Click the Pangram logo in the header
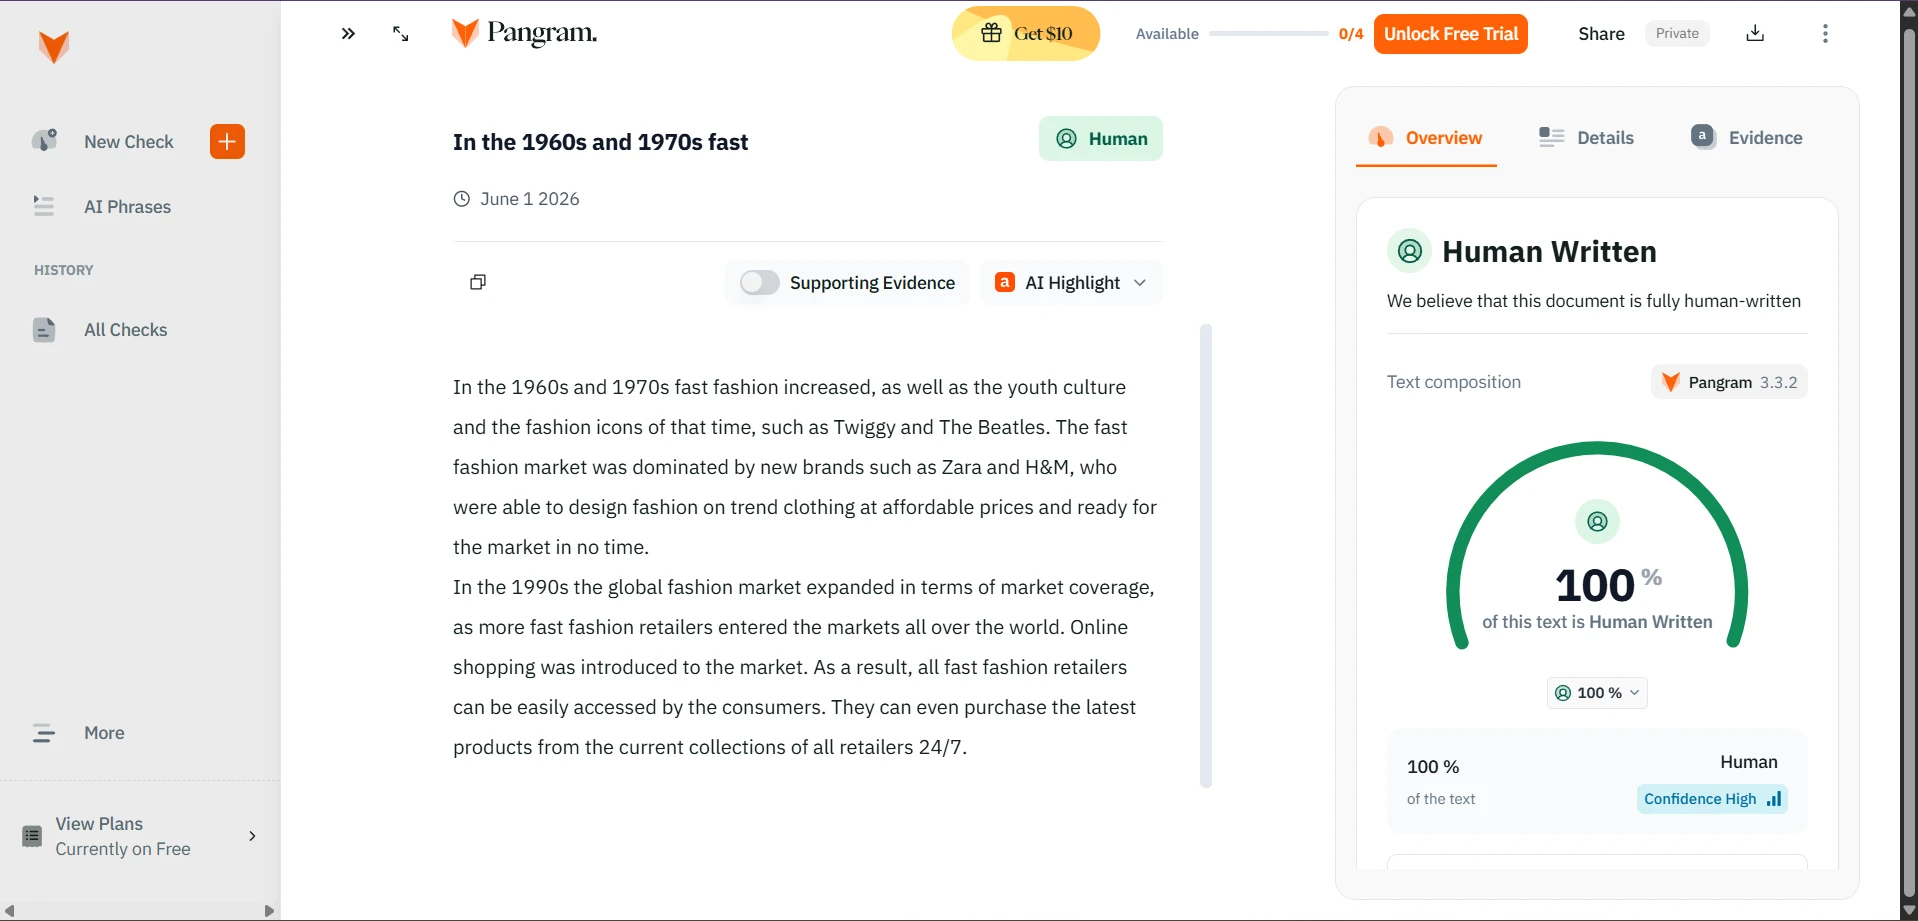Screen dimensions: 1918x921 [x=524, y=33]
